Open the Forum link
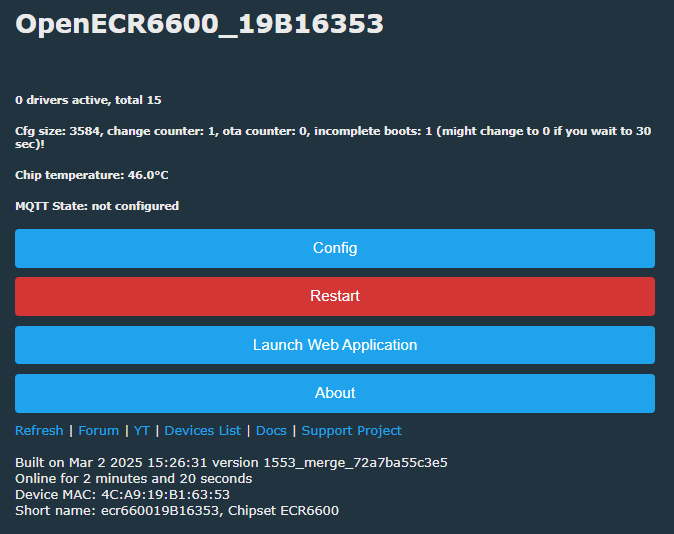The image size is (674, 534). [98, 430]
